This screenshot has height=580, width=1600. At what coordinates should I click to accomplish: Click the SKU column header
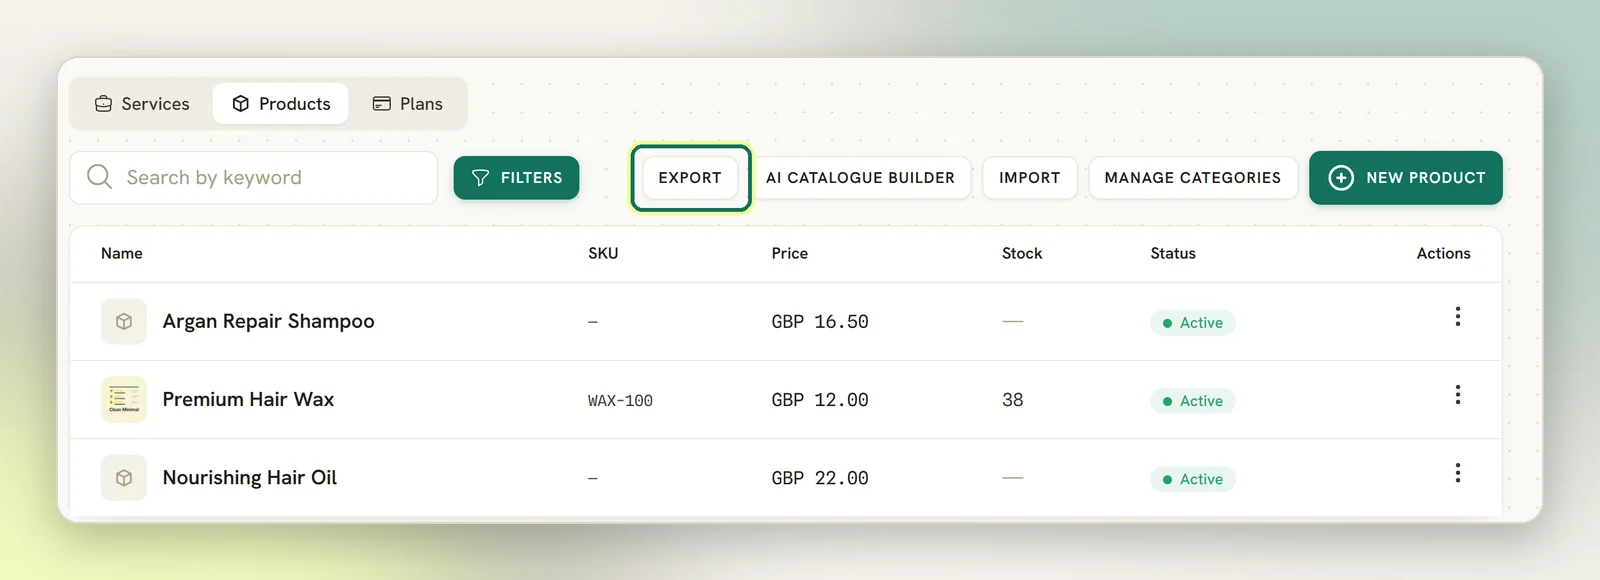(x=603, y=254)
